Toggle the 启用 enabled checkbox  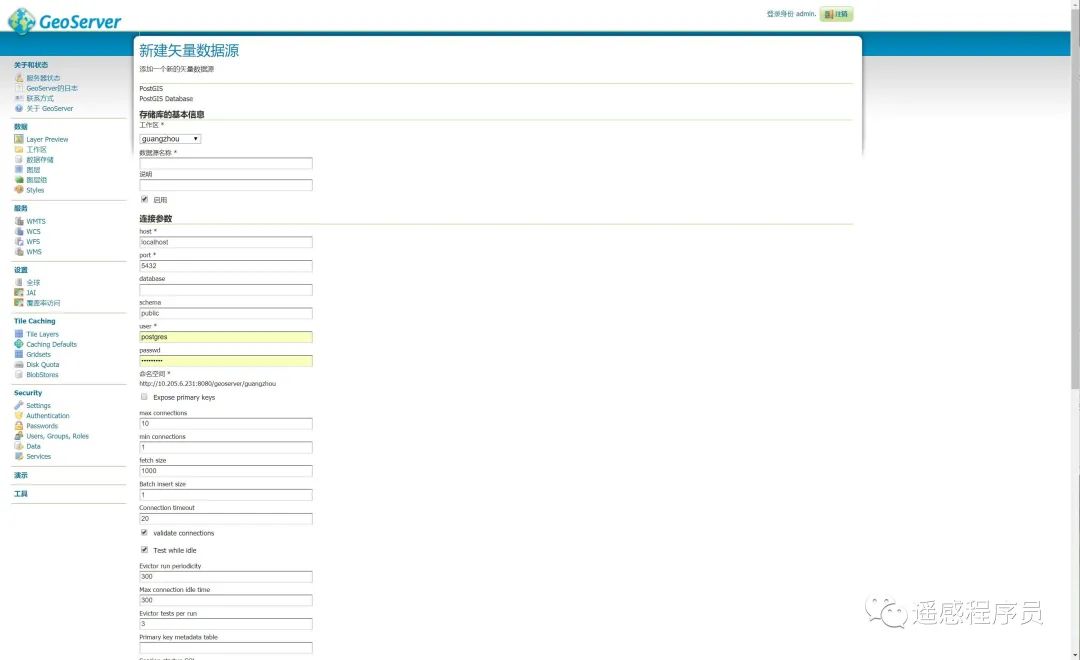(x=144, y=199)
